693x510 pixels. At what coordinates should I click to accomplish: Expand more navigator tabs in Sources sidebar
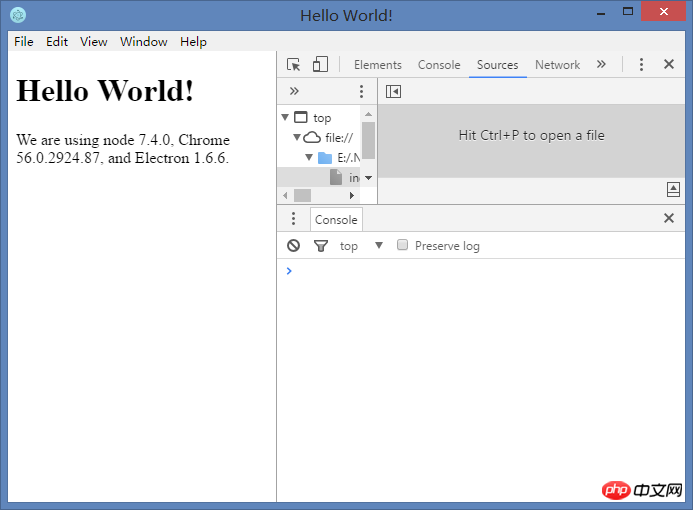[294, 91]
